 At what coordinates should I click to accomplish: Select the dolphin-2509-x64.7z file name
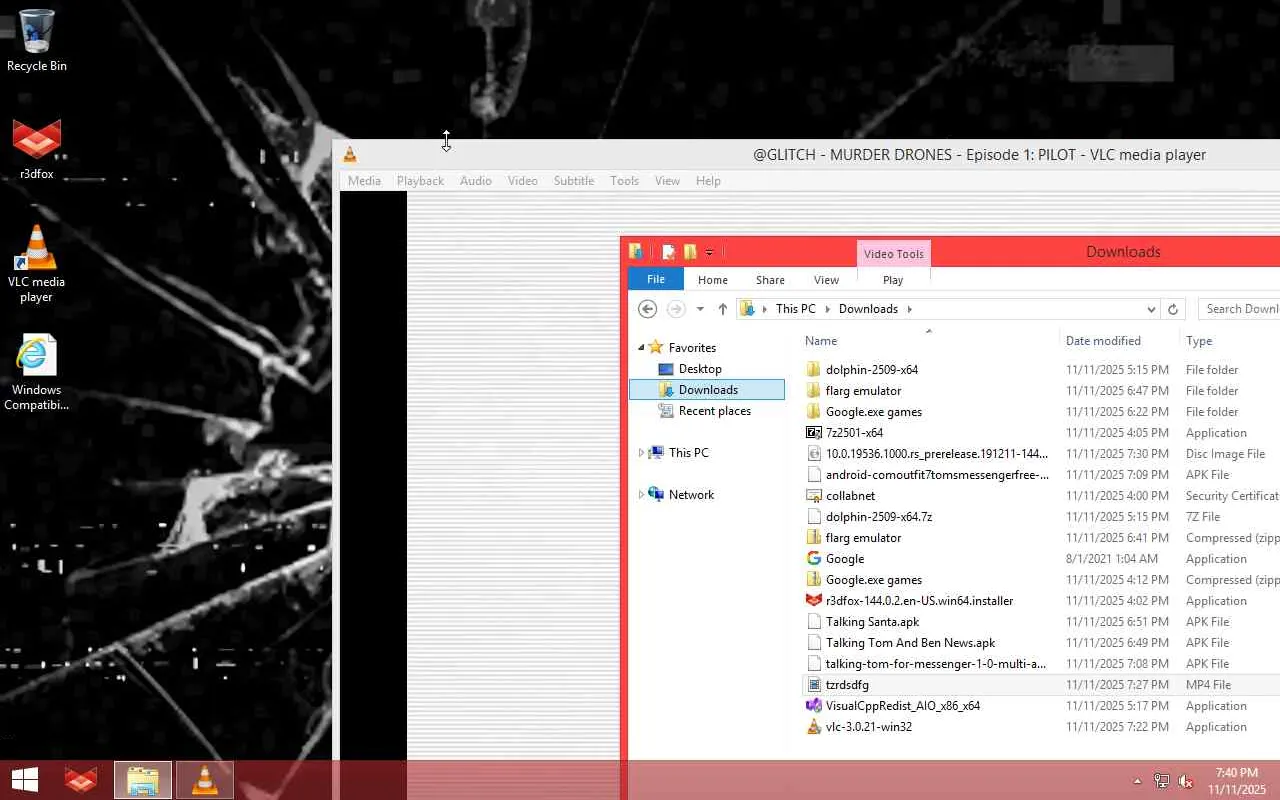pyautogui.click(x=878, y=517)
